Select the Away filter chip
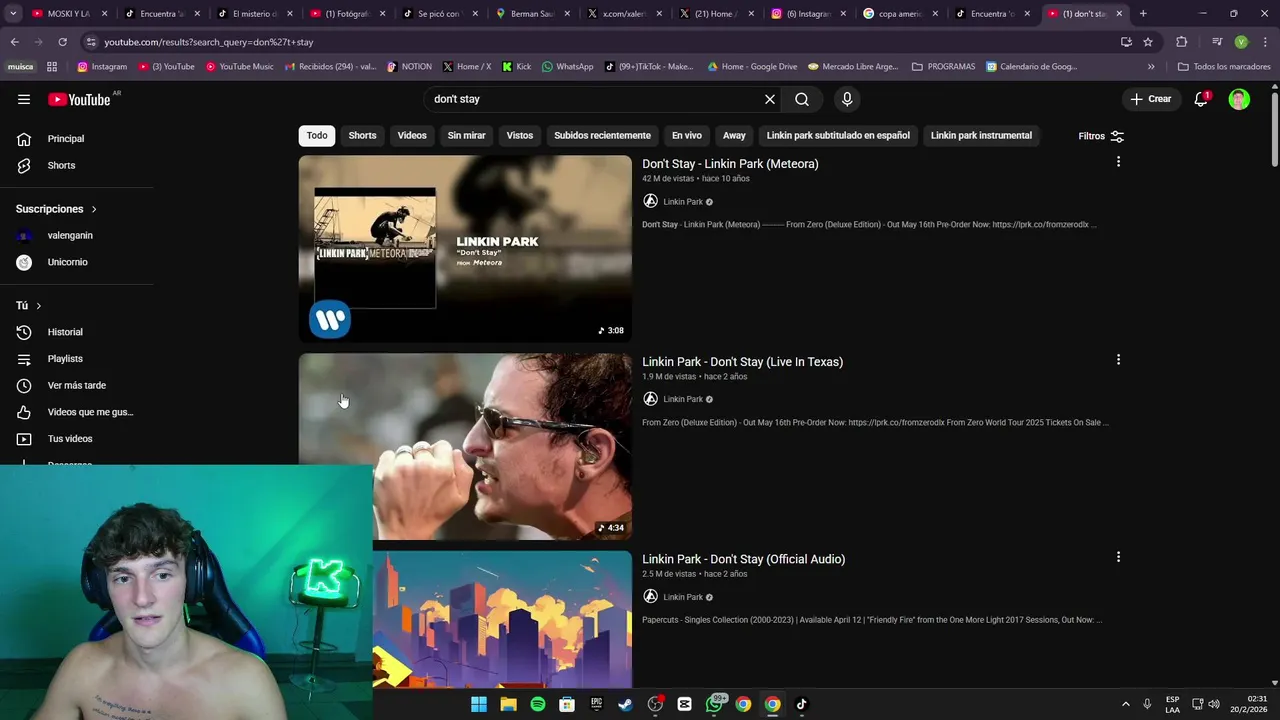 coord(734,136)
